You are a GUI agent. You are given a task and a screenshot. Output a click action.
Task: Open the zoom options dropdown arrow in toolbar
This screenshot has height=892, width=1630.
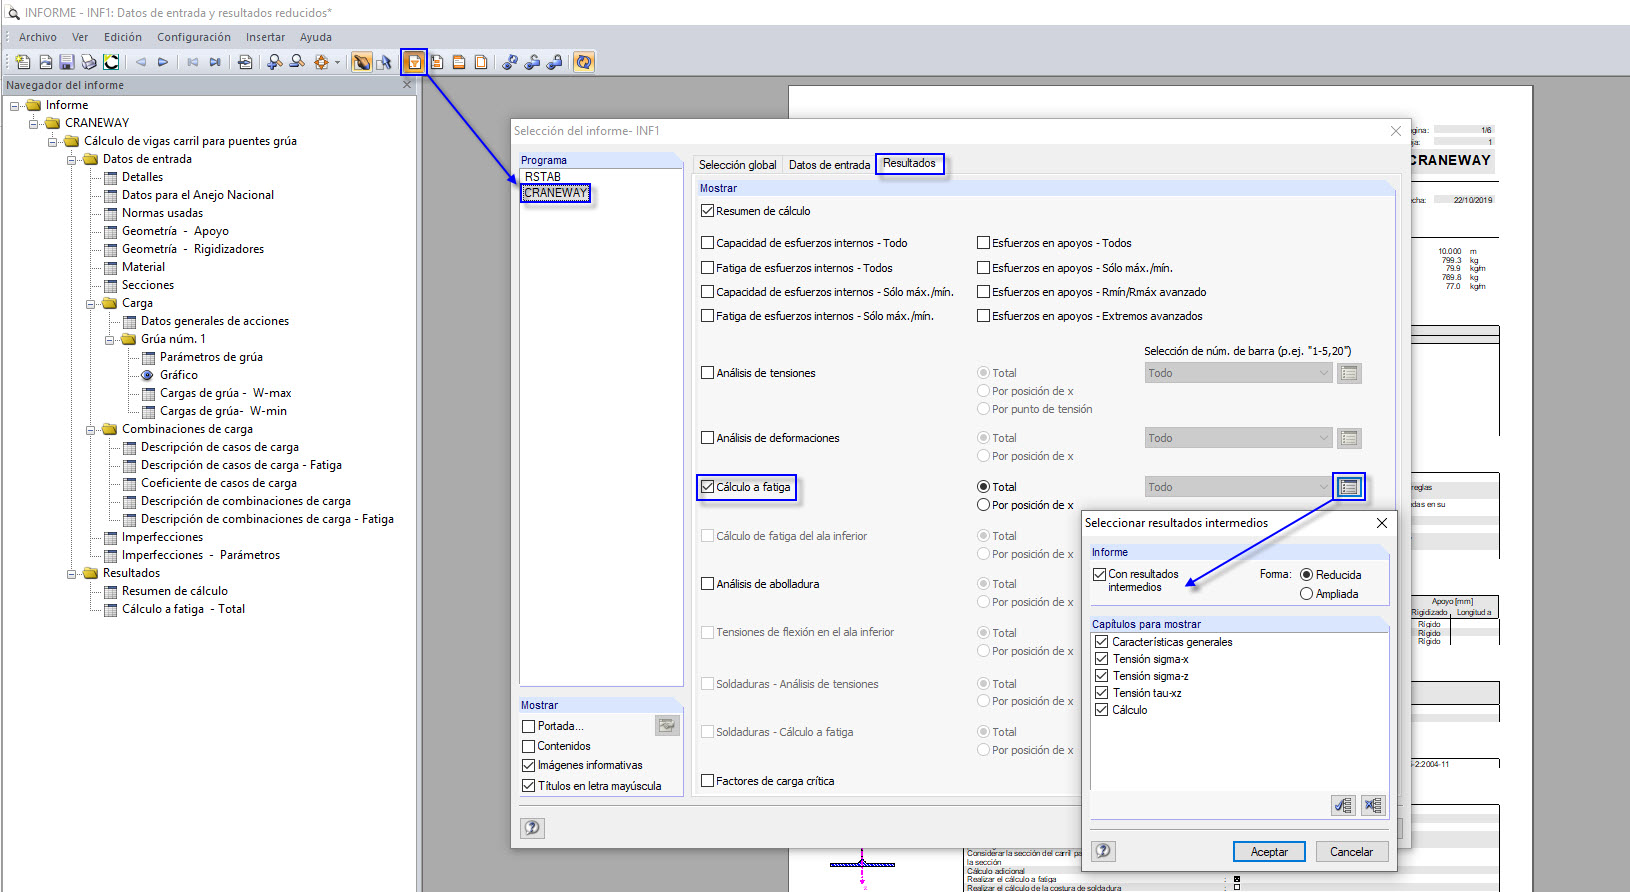pos(337,62)
